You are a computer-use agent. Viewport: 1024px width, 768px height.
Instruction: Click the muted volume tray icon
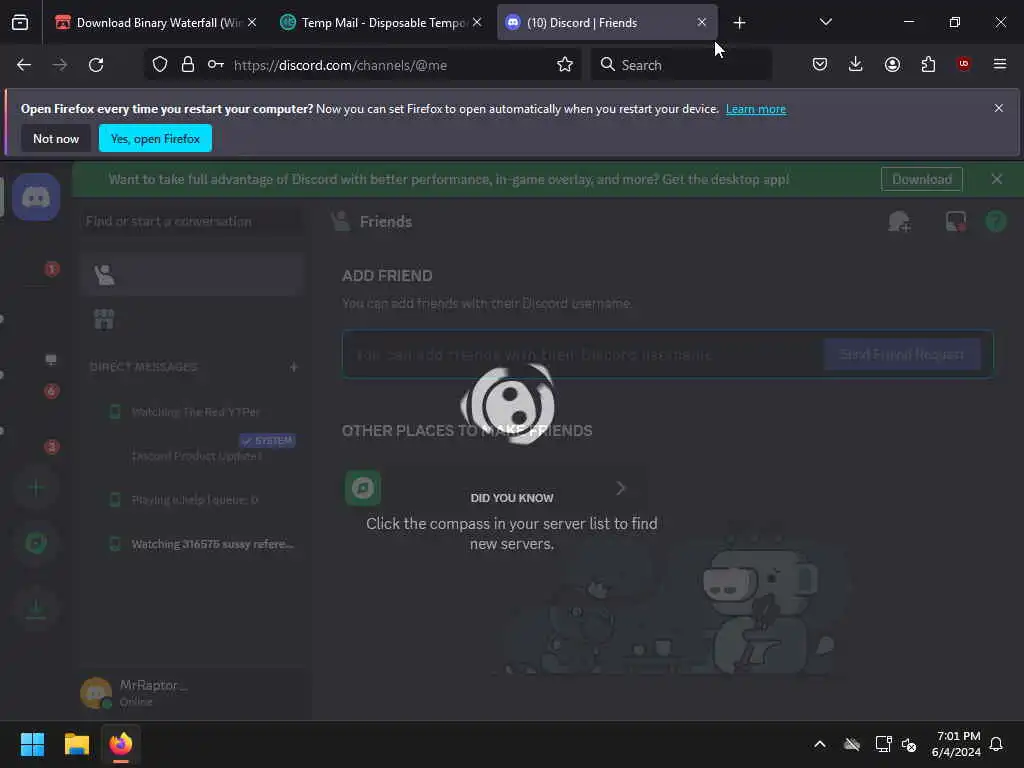tap(908, 744)
